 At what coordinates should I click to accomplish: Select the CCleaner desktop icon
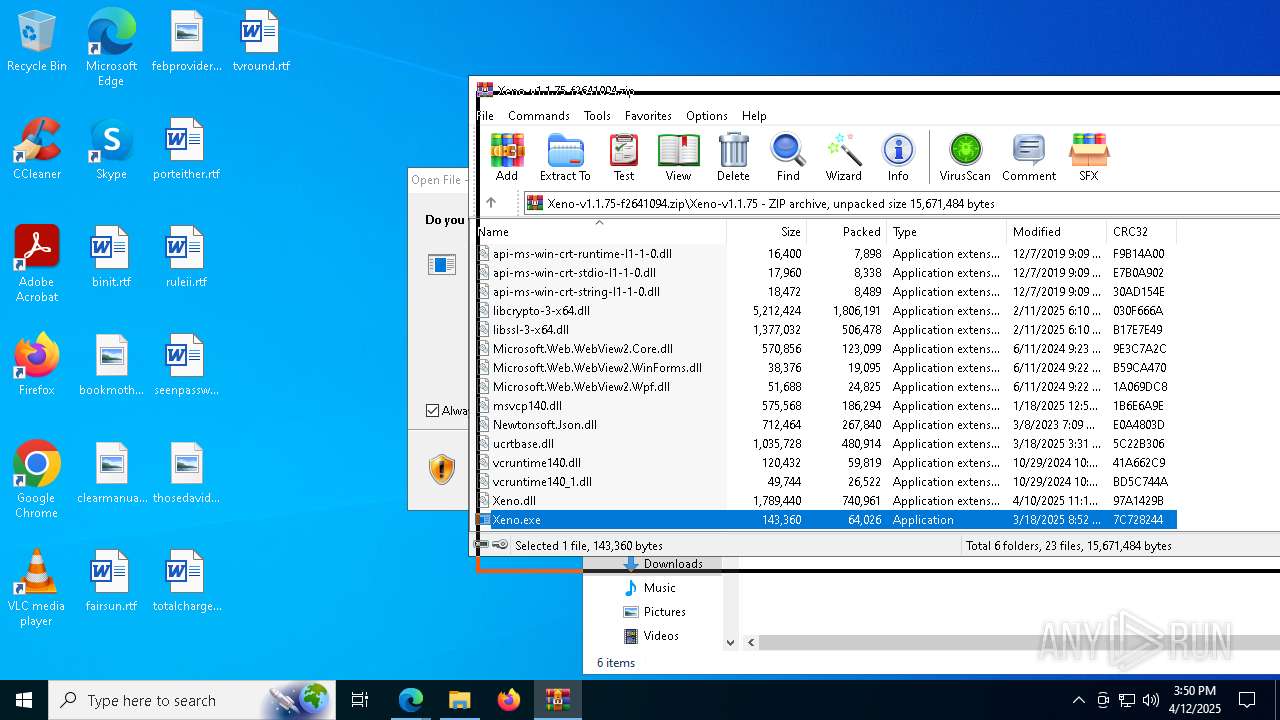pos(37,150)
